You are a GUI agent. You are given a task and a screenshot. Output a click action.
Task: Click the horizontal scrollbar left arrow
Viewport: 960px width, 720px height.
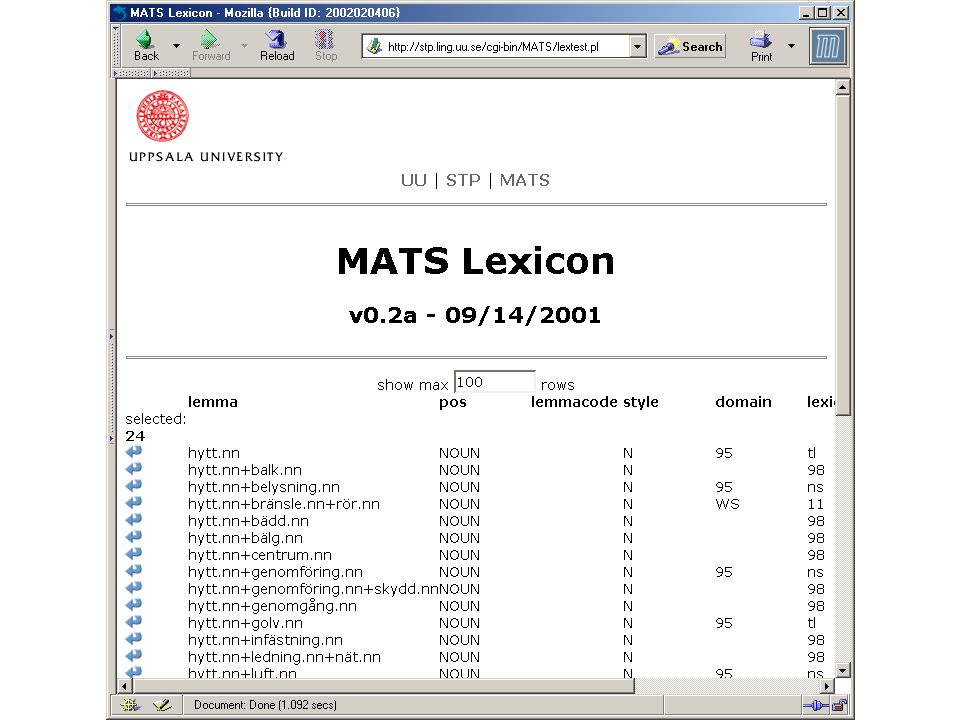coord(124,686)
